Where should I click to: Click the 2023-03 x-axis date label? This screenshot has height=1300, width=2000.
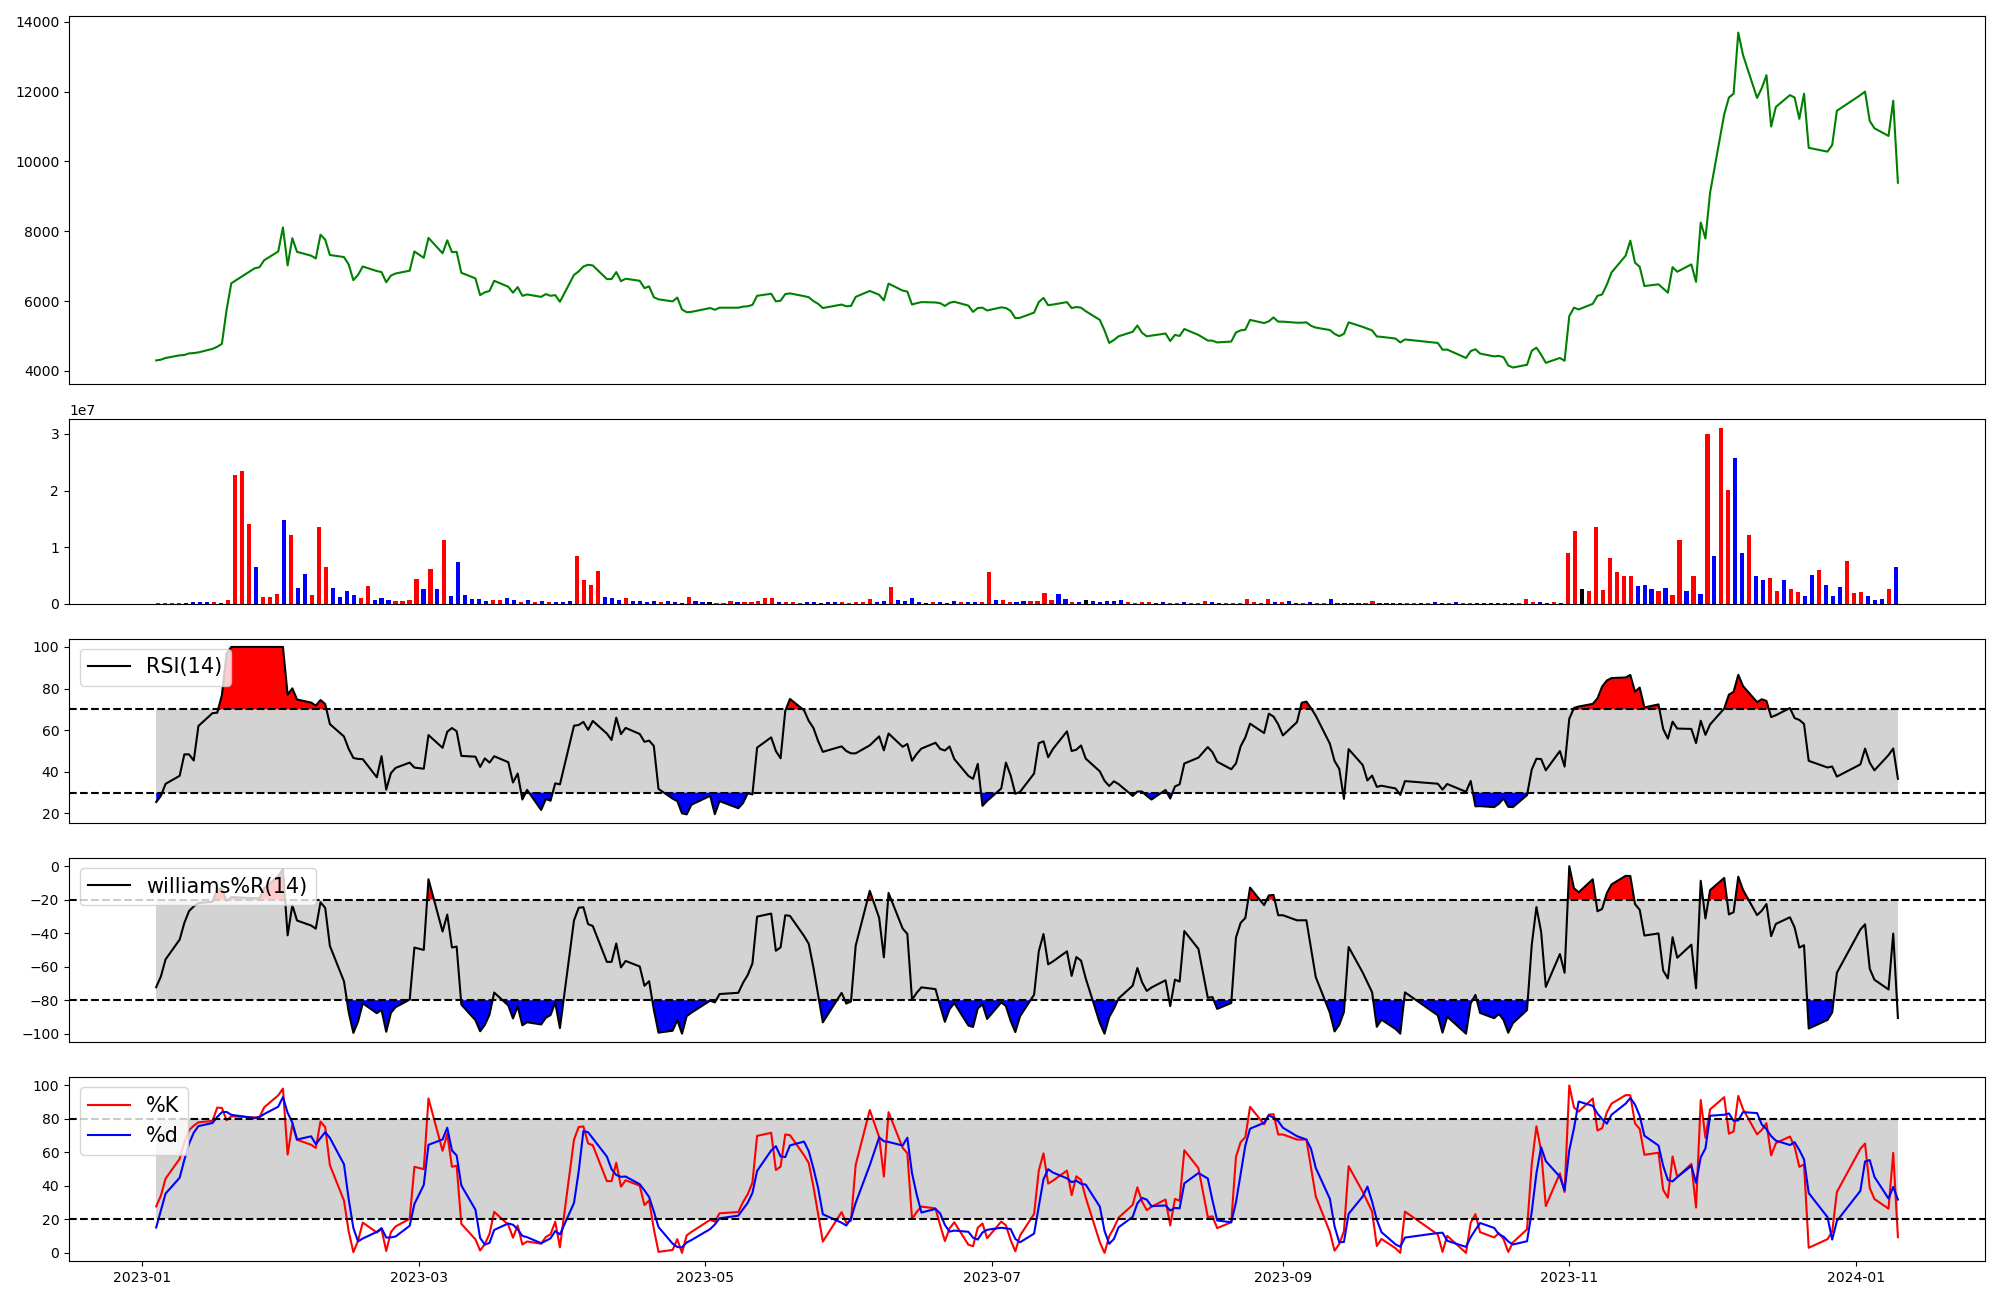[x=419, y=1277]
